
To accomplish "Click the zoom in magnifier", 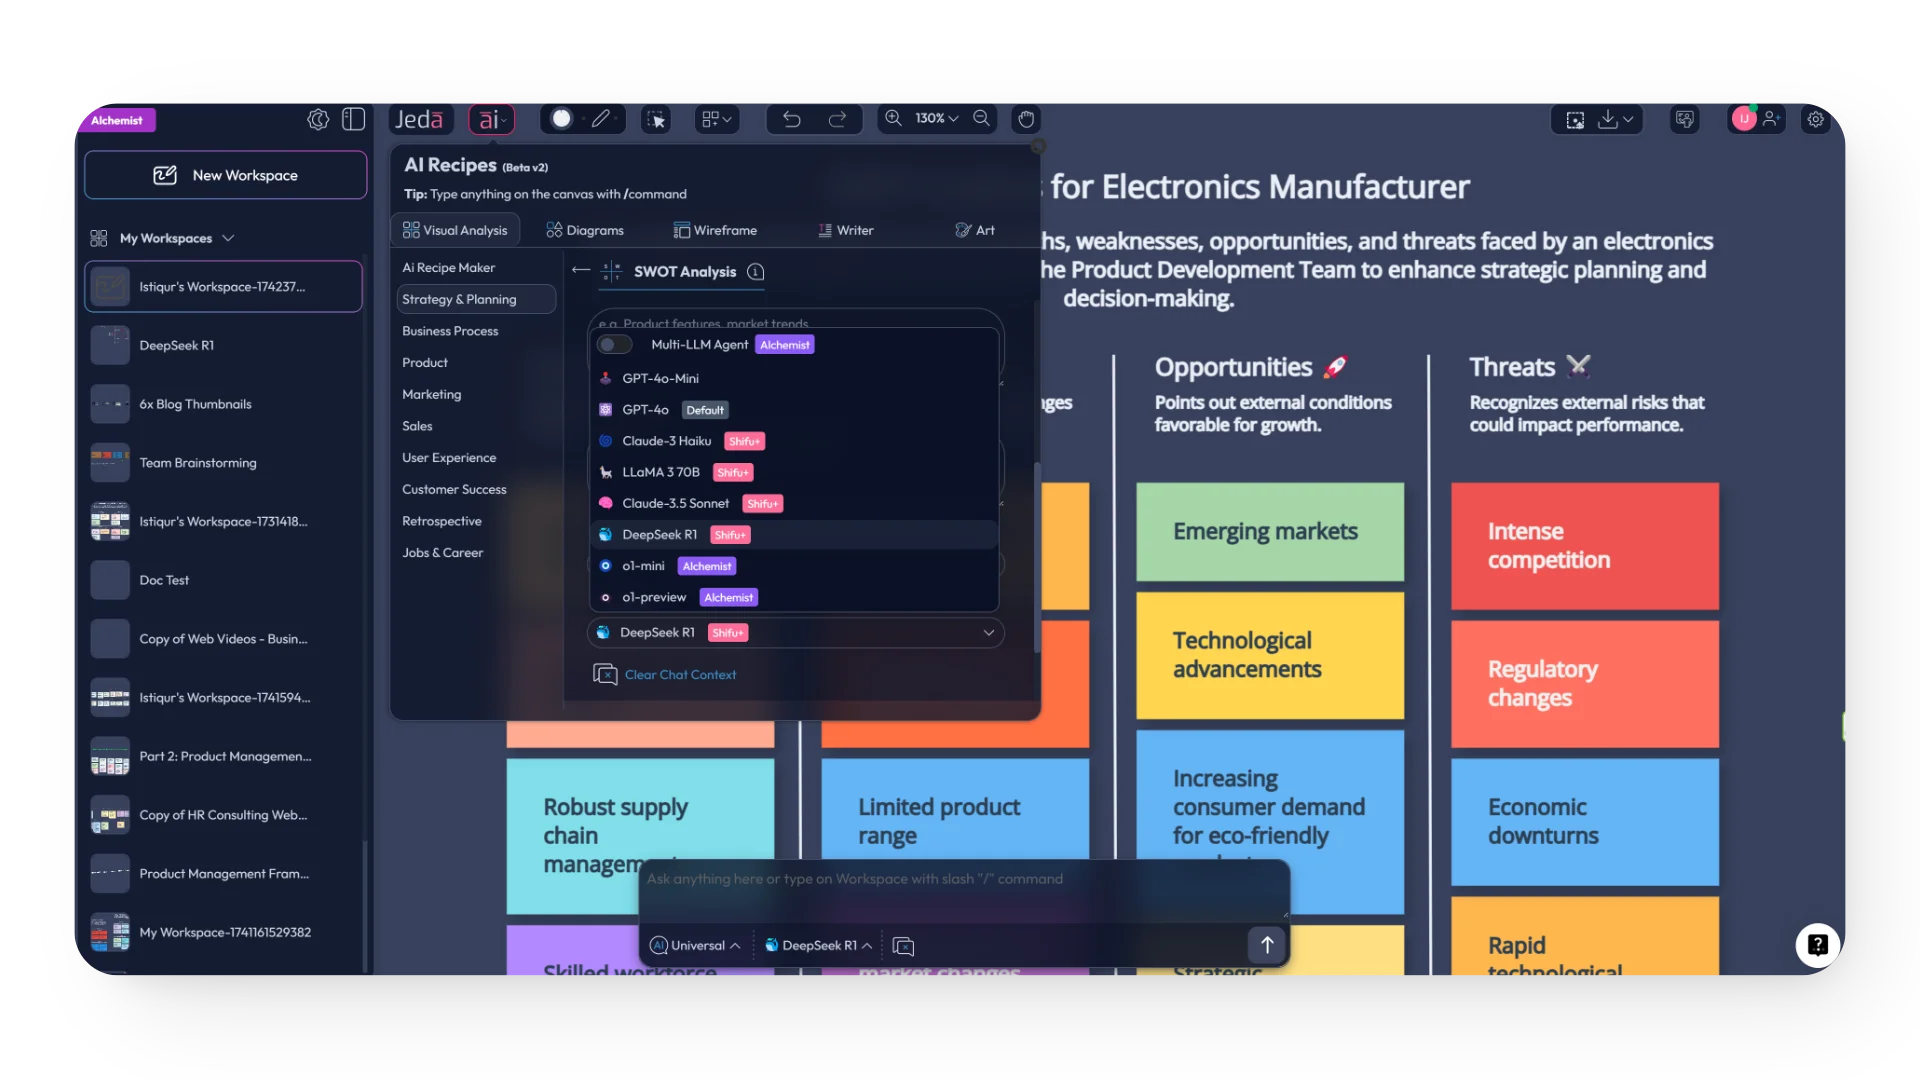I will pyautogui.click(x=893, y=118).
